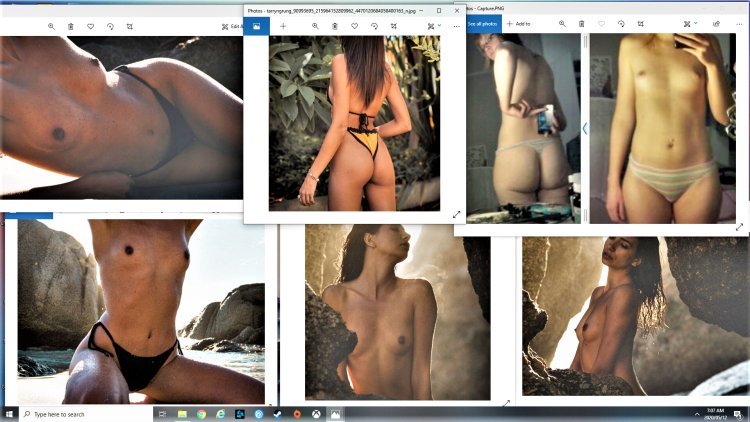Toggle the favorite heart in the left window
The width and height of the screenshot is (750, 422).
coord(91,26)
